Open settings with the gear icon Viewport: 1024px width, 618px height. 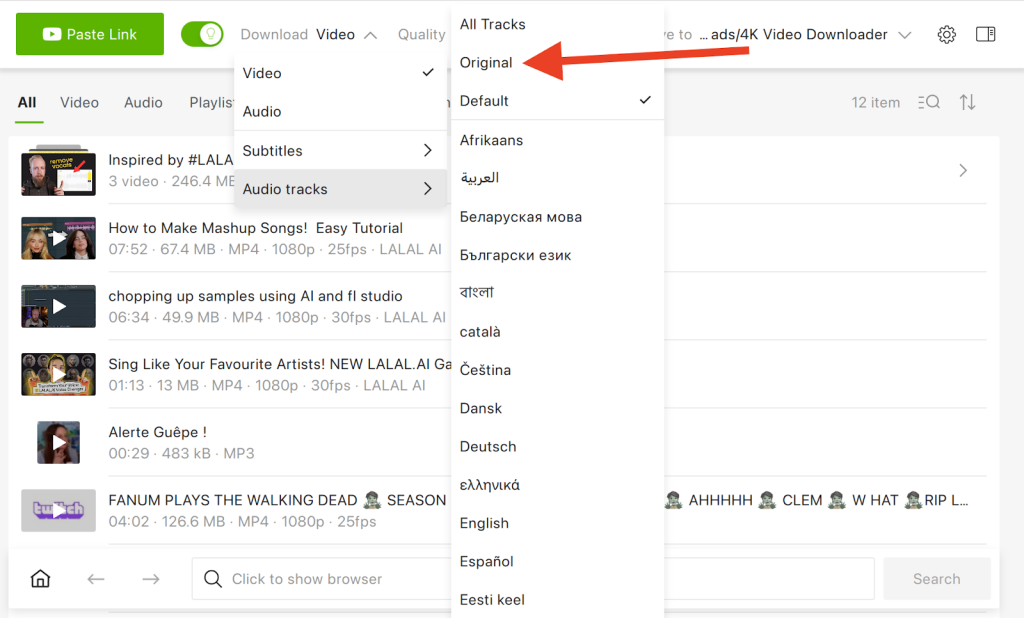coord(946,35)
